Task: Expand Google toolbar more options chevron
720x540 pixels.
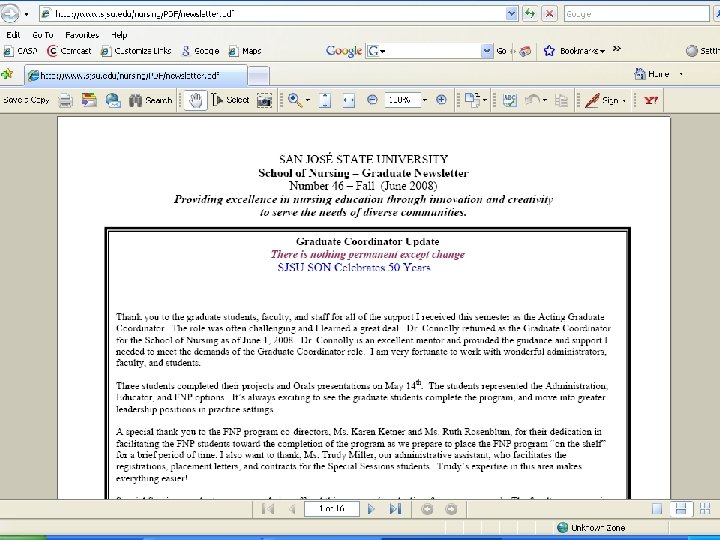Action: pos(617,49)
